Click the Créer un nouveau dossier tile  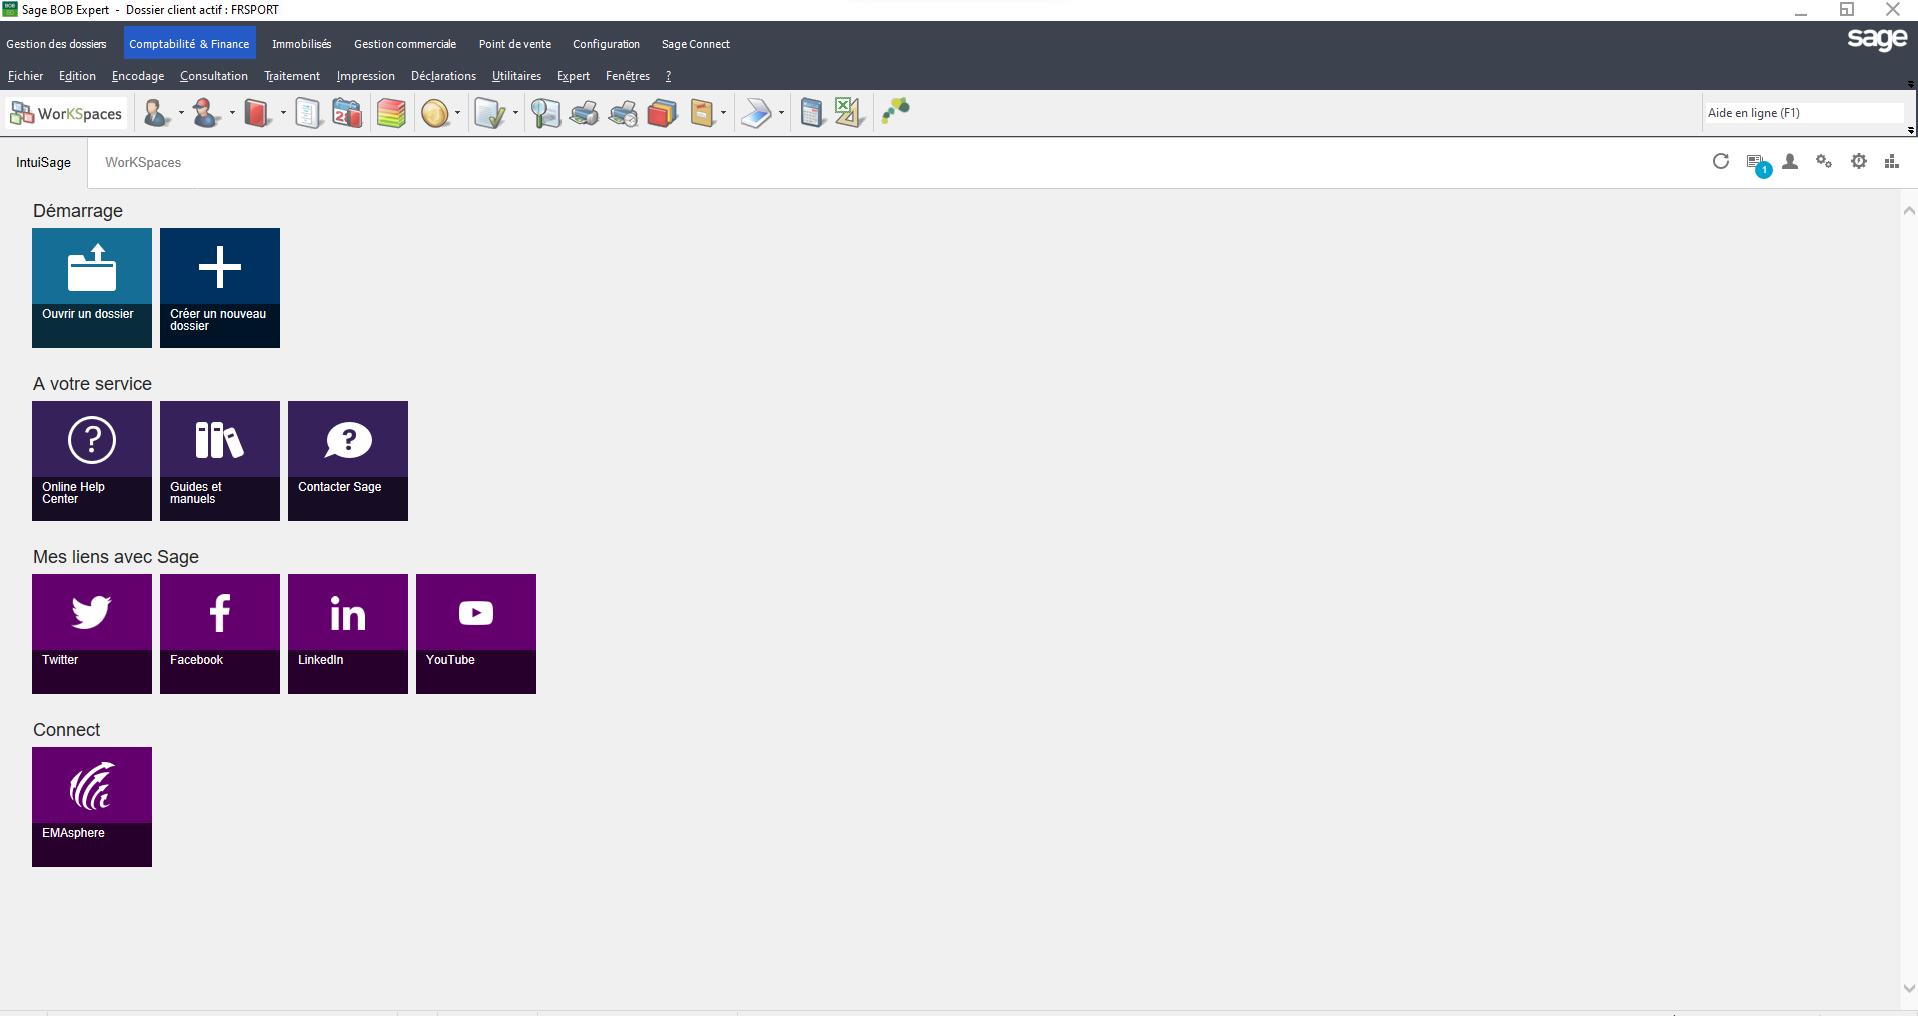coord(220,288)
